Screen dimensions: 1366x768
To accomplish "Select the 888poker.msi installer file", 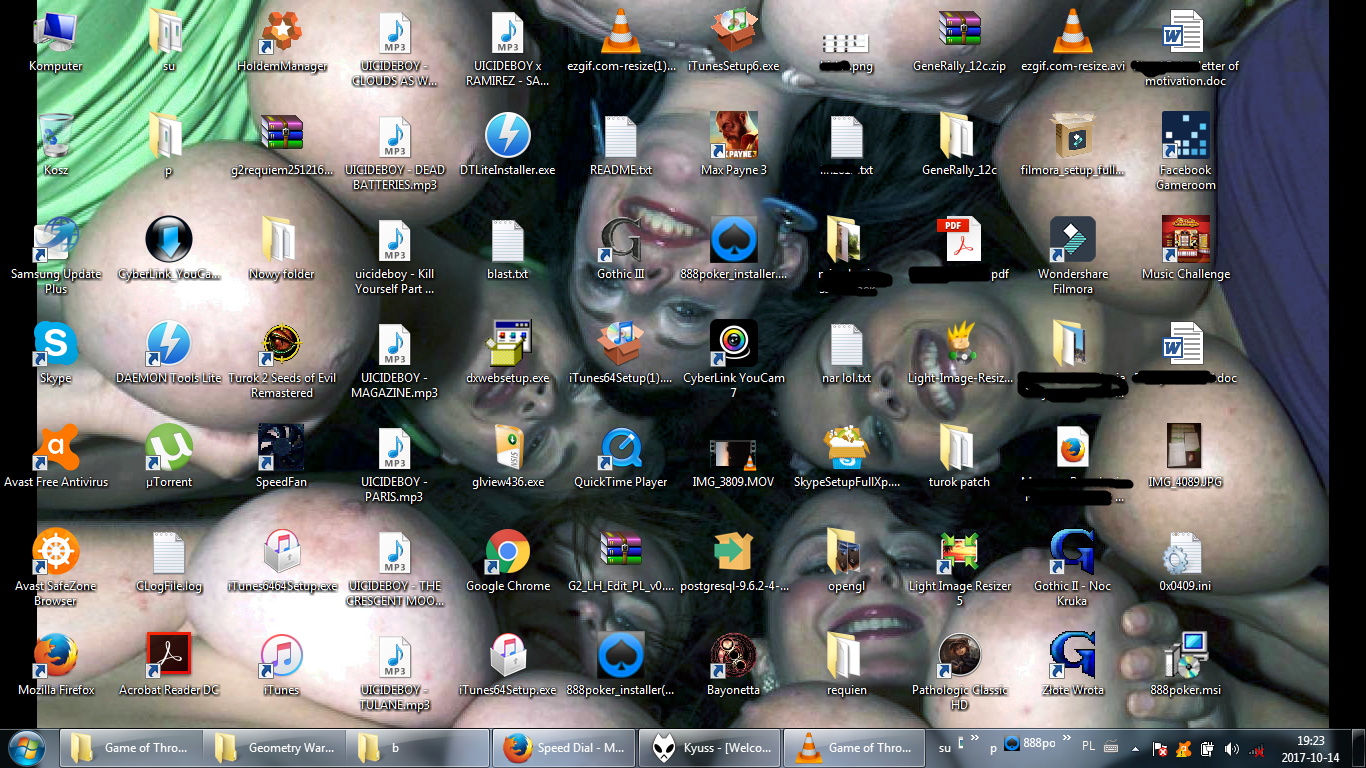I will tap(1186, 665).
